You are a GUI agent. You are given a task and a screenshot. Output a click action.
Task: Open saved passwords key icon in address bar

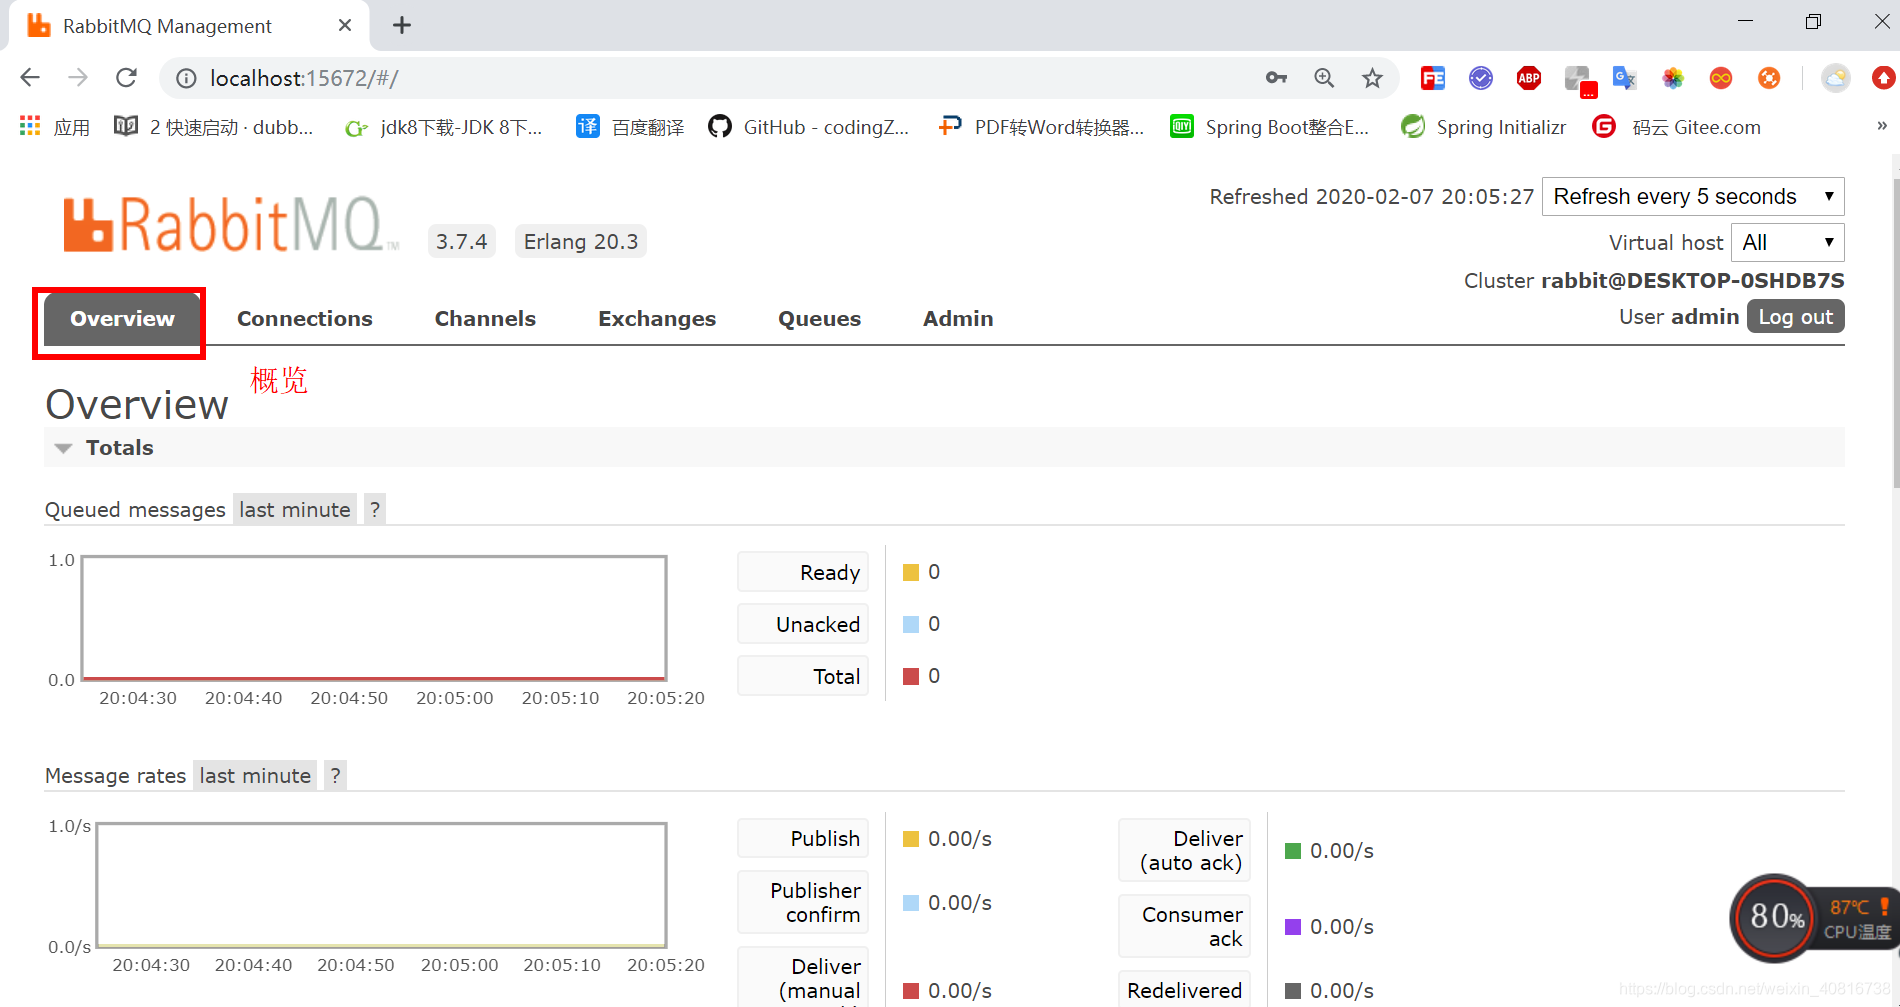point(1276,78)
